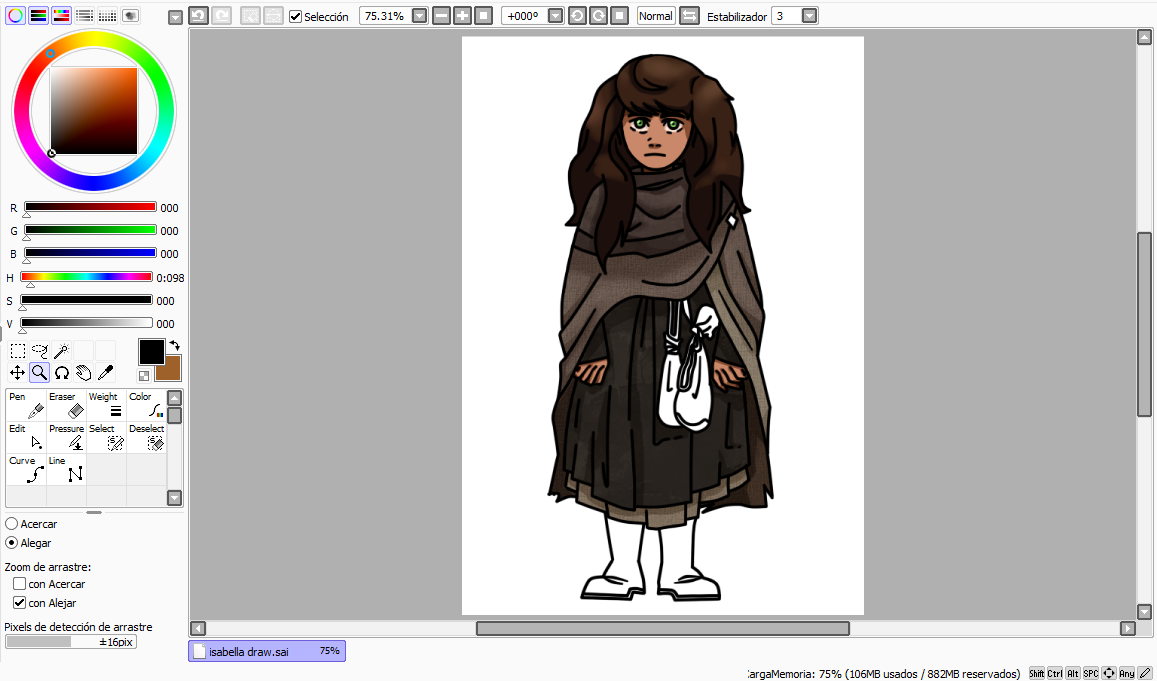Image resolution: width=1157 pixels, height=681 pixels.
Task: Set transparent color with checker icon
Action: (144, 376)
